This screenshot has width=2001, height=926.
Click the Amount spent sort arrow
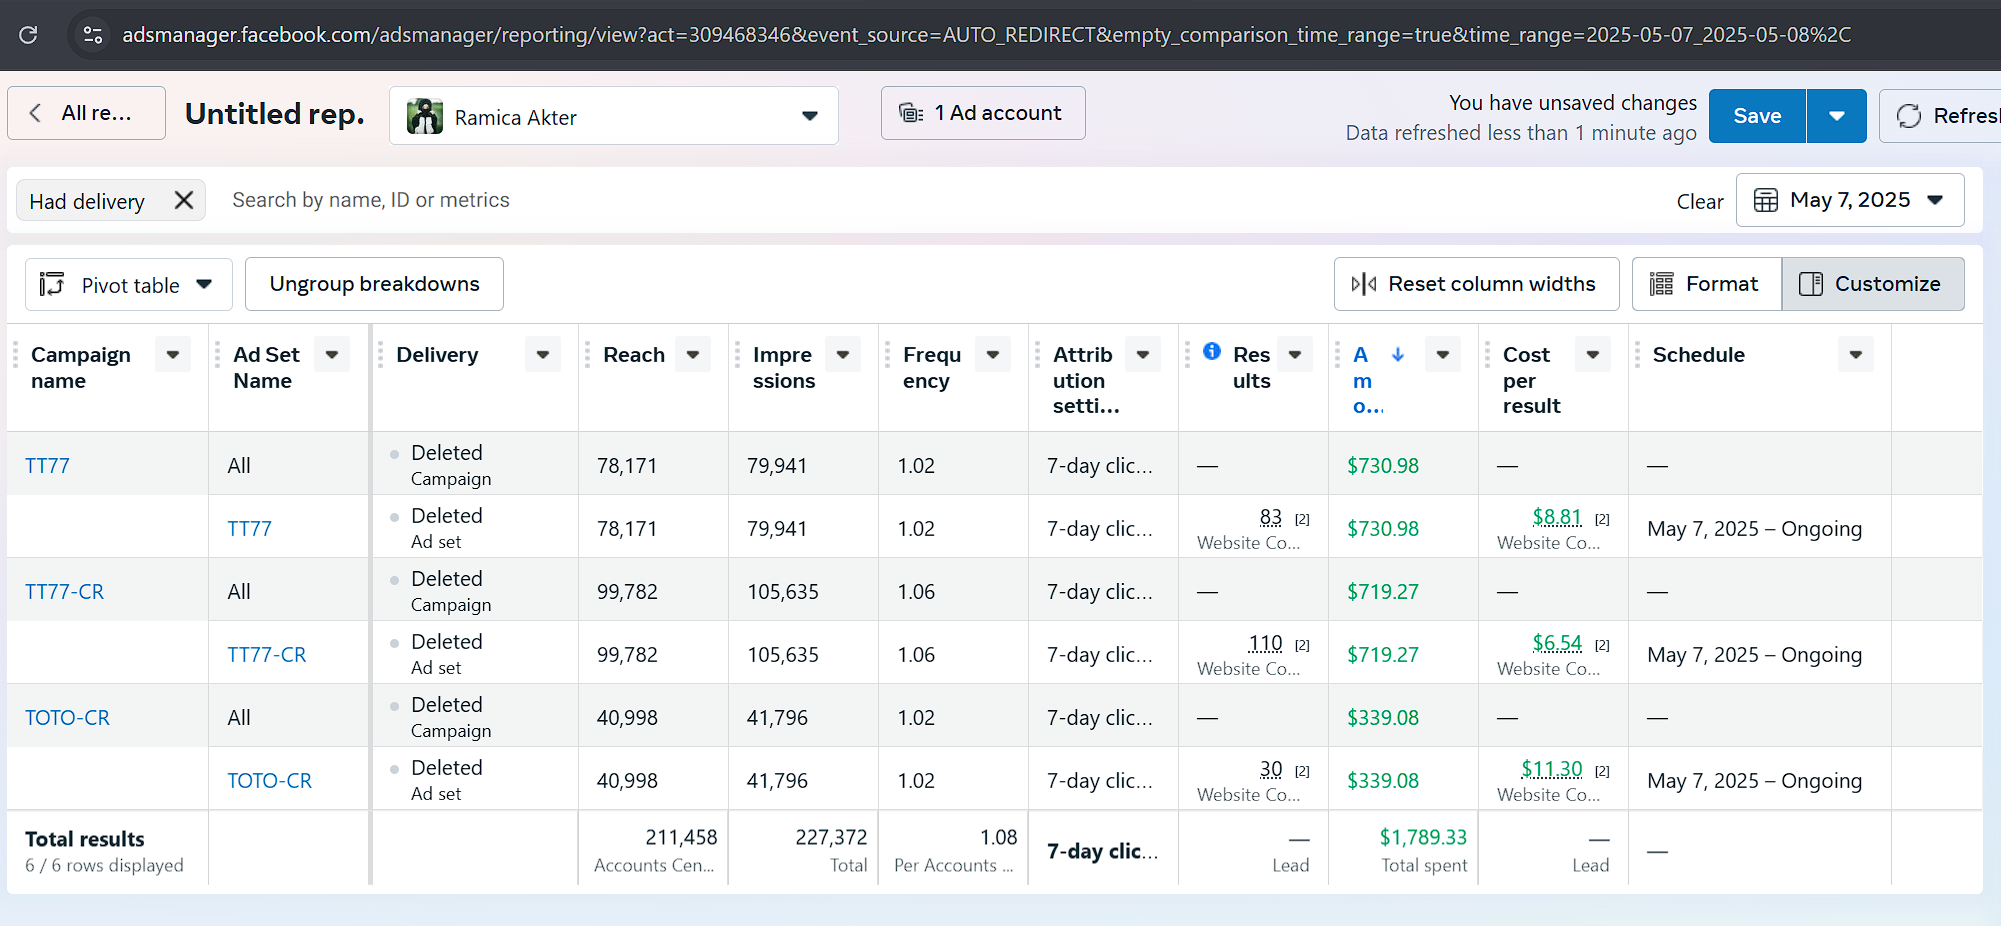pos(1398,354)
